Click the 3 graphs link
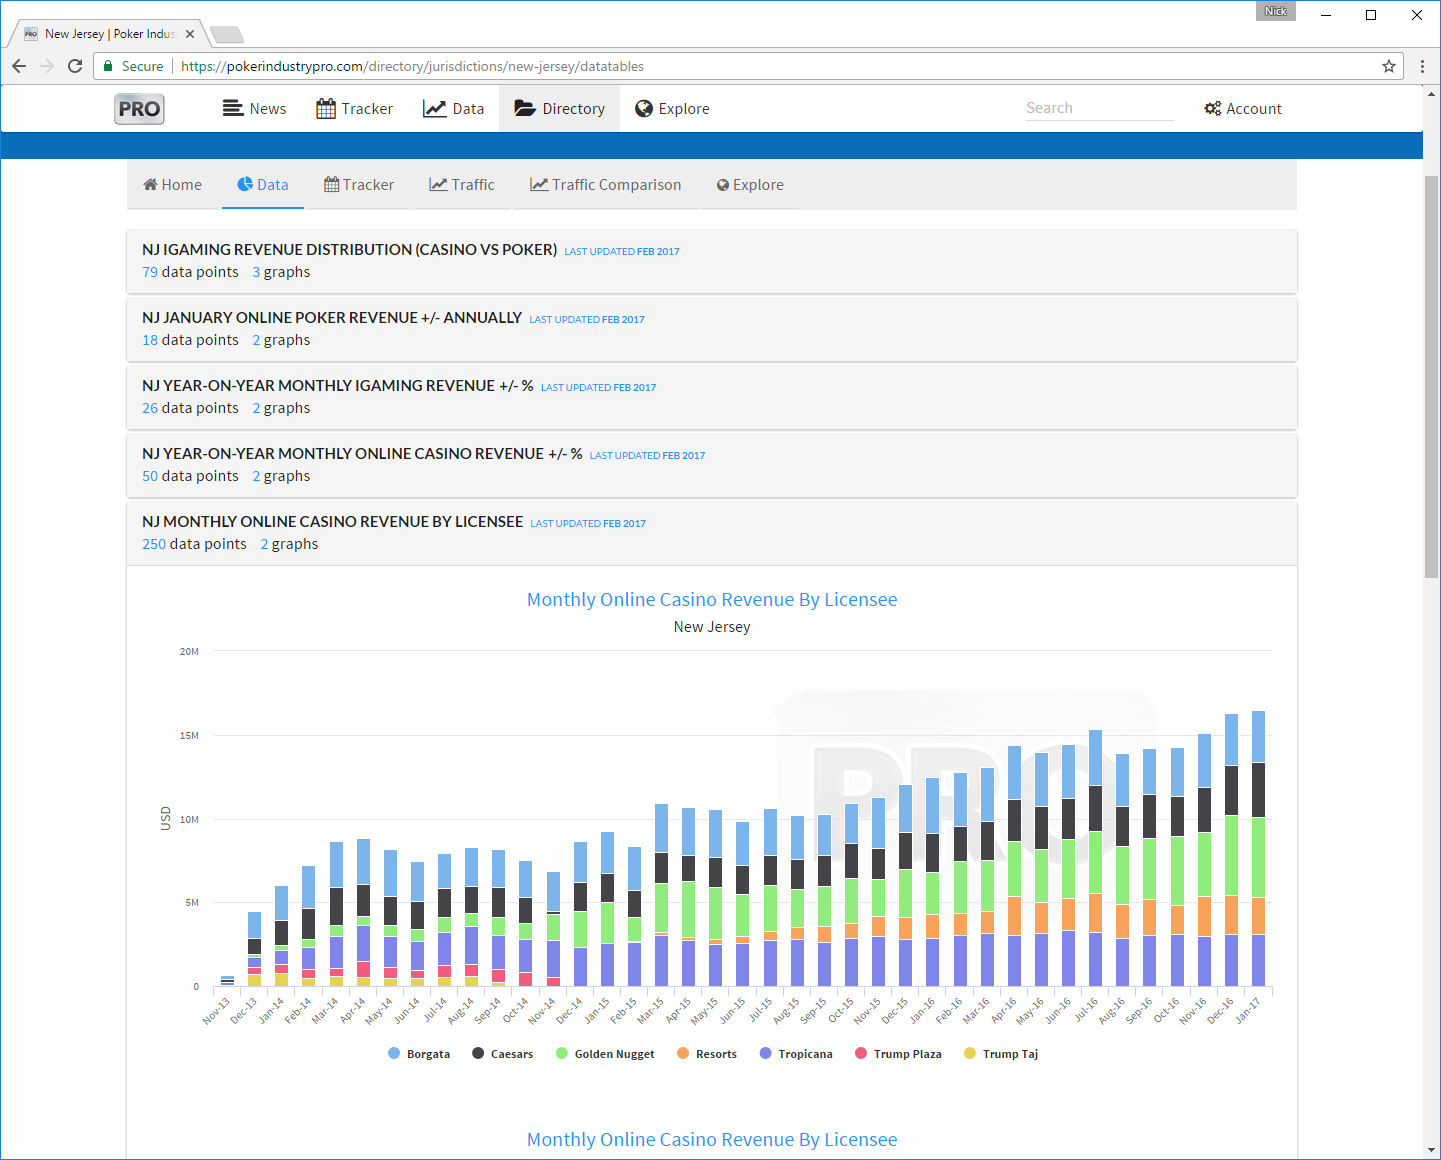Screen dimensions: 1441x1160 pos(281,272)
